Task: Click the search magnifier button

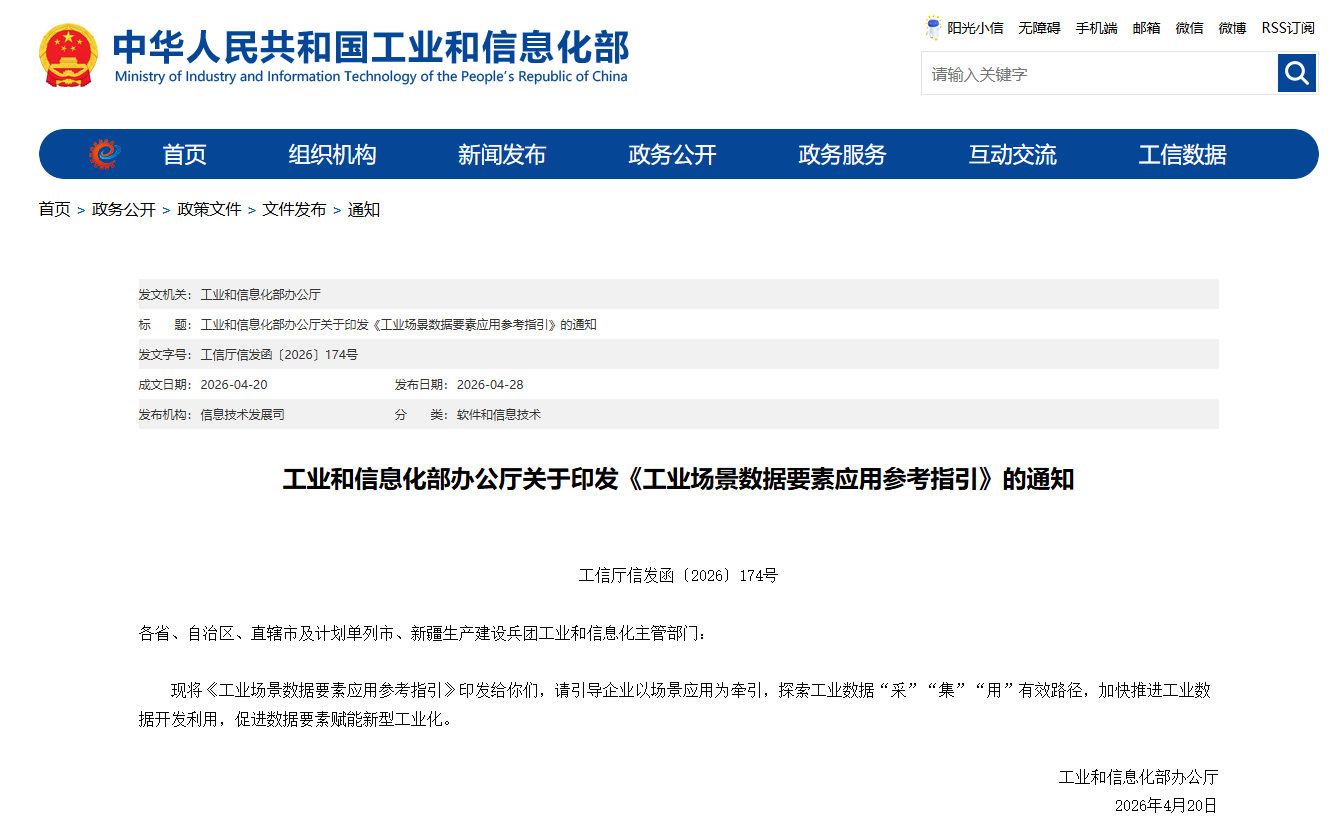Action: point(1297,73)
